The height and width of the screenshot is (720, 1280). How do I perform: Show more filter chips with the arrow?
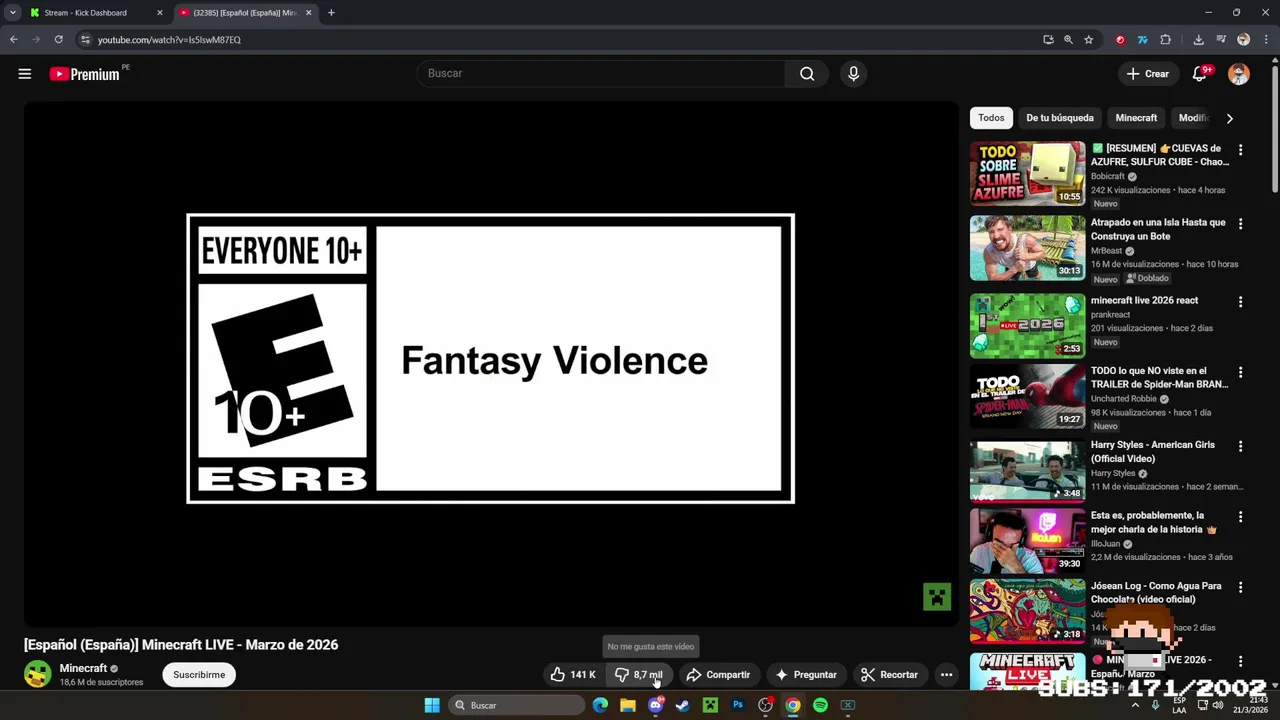click(1229, 118)
